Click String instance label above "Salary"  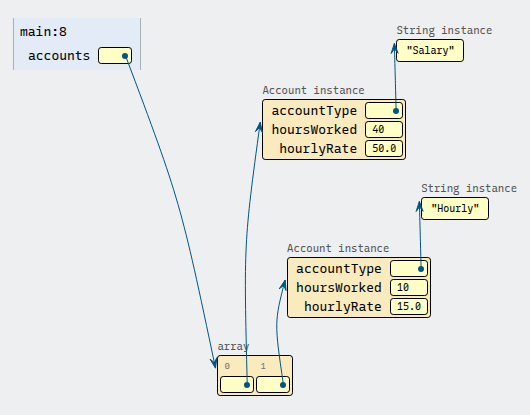click(444, 30)
